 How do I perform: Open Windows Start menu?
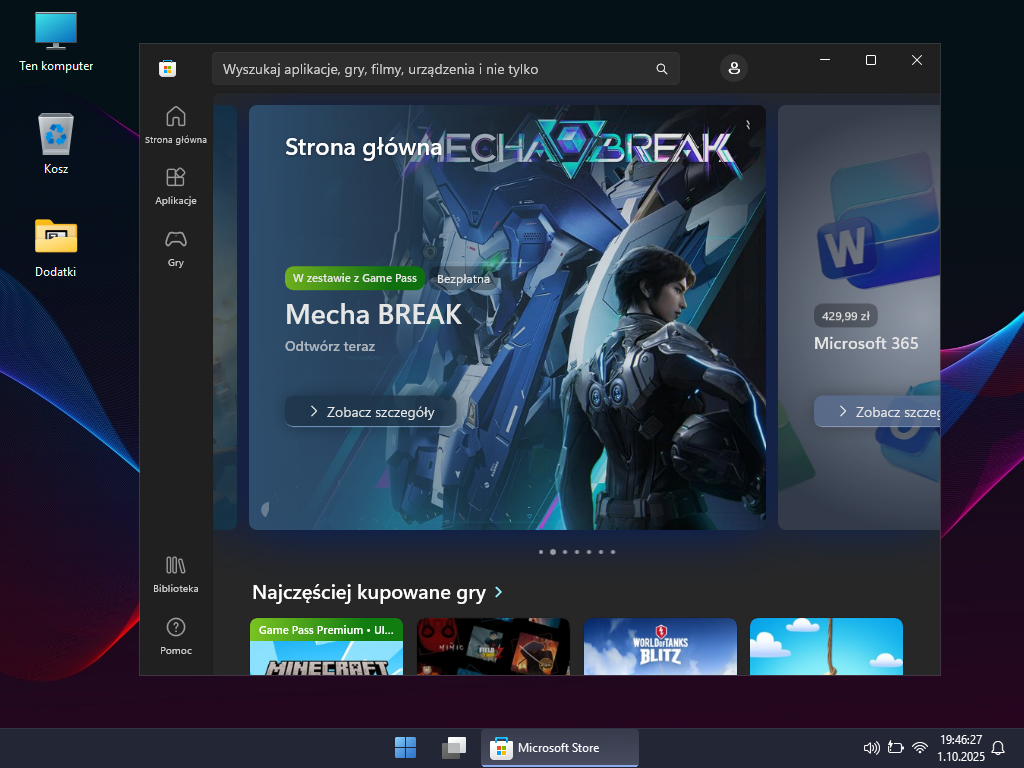[405, 747]
